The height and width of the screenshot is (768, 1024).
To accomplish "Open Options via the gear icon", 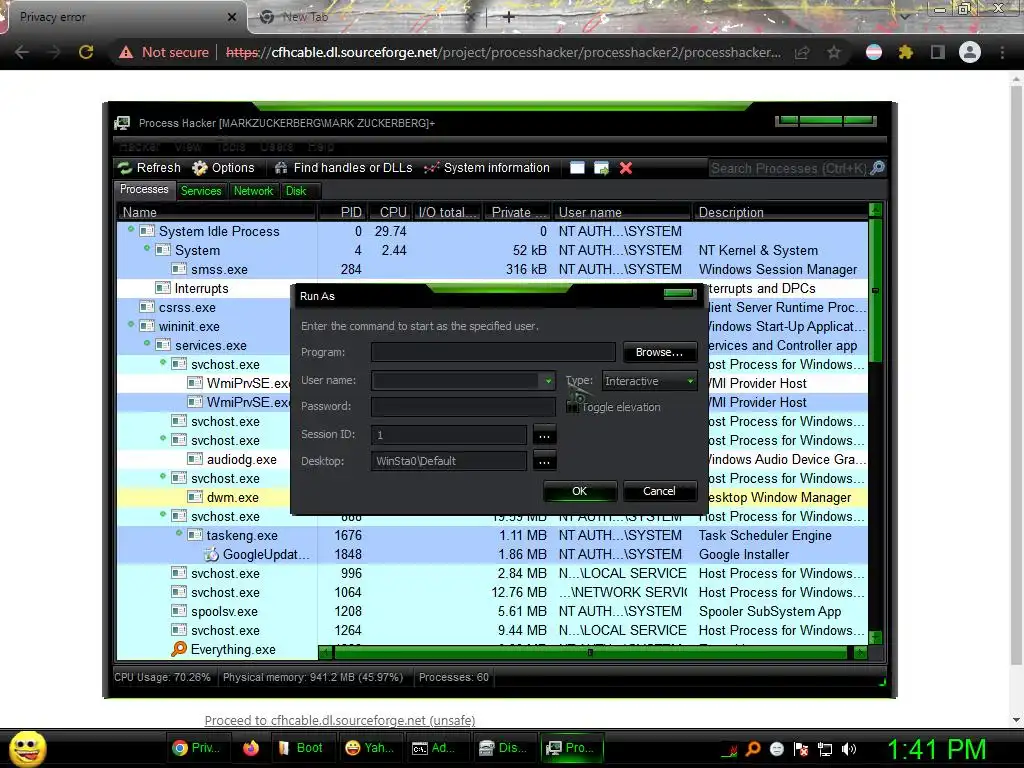I will [x=200, y=168].
